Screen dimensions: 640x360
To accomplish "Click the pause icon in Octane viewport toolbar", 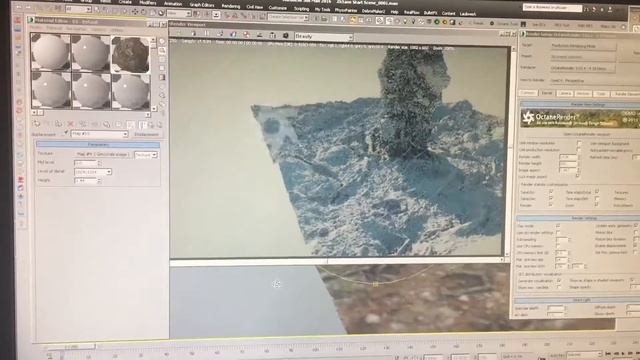I will click(207, 34).
